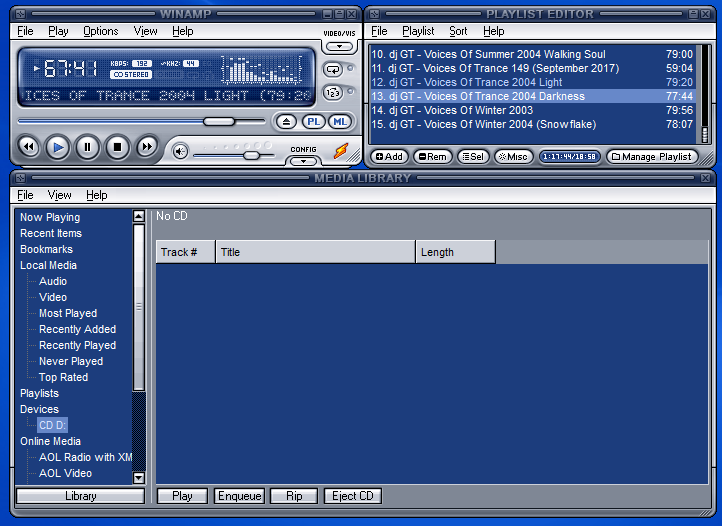Viewport: 722px width, 526px height.
Task: Click the playlist vertical scrollbar
Action: pyautogui.click(x=705, y=94)
